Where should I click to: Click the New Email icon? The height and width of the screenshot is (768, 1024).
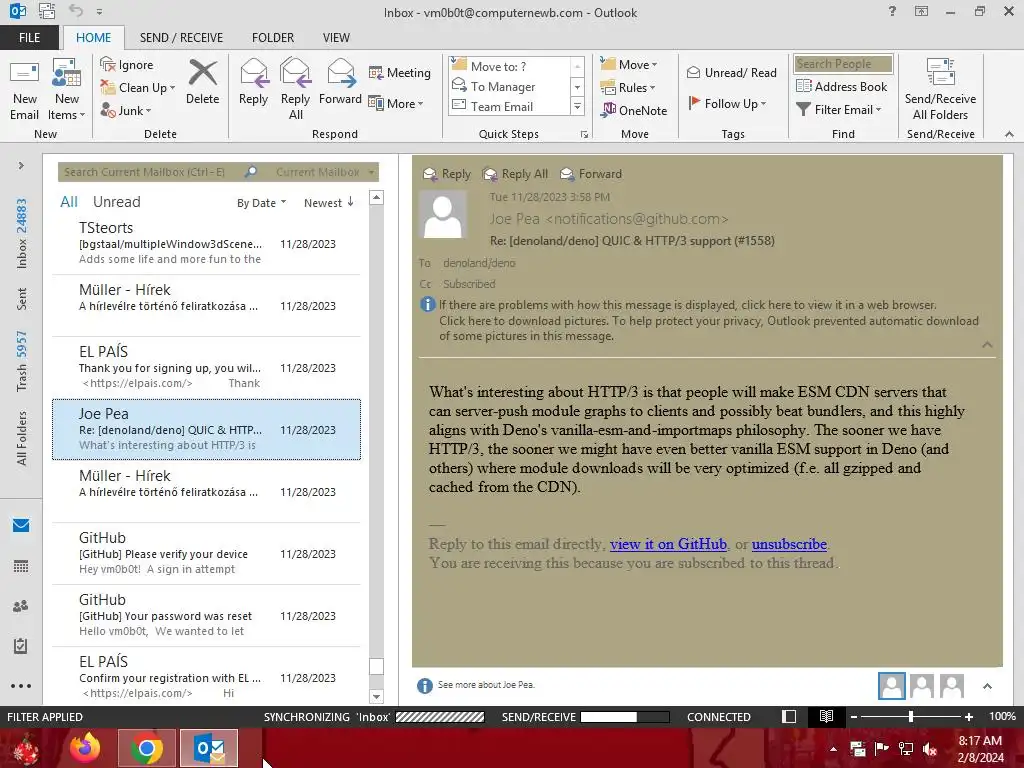pos(25,73)
